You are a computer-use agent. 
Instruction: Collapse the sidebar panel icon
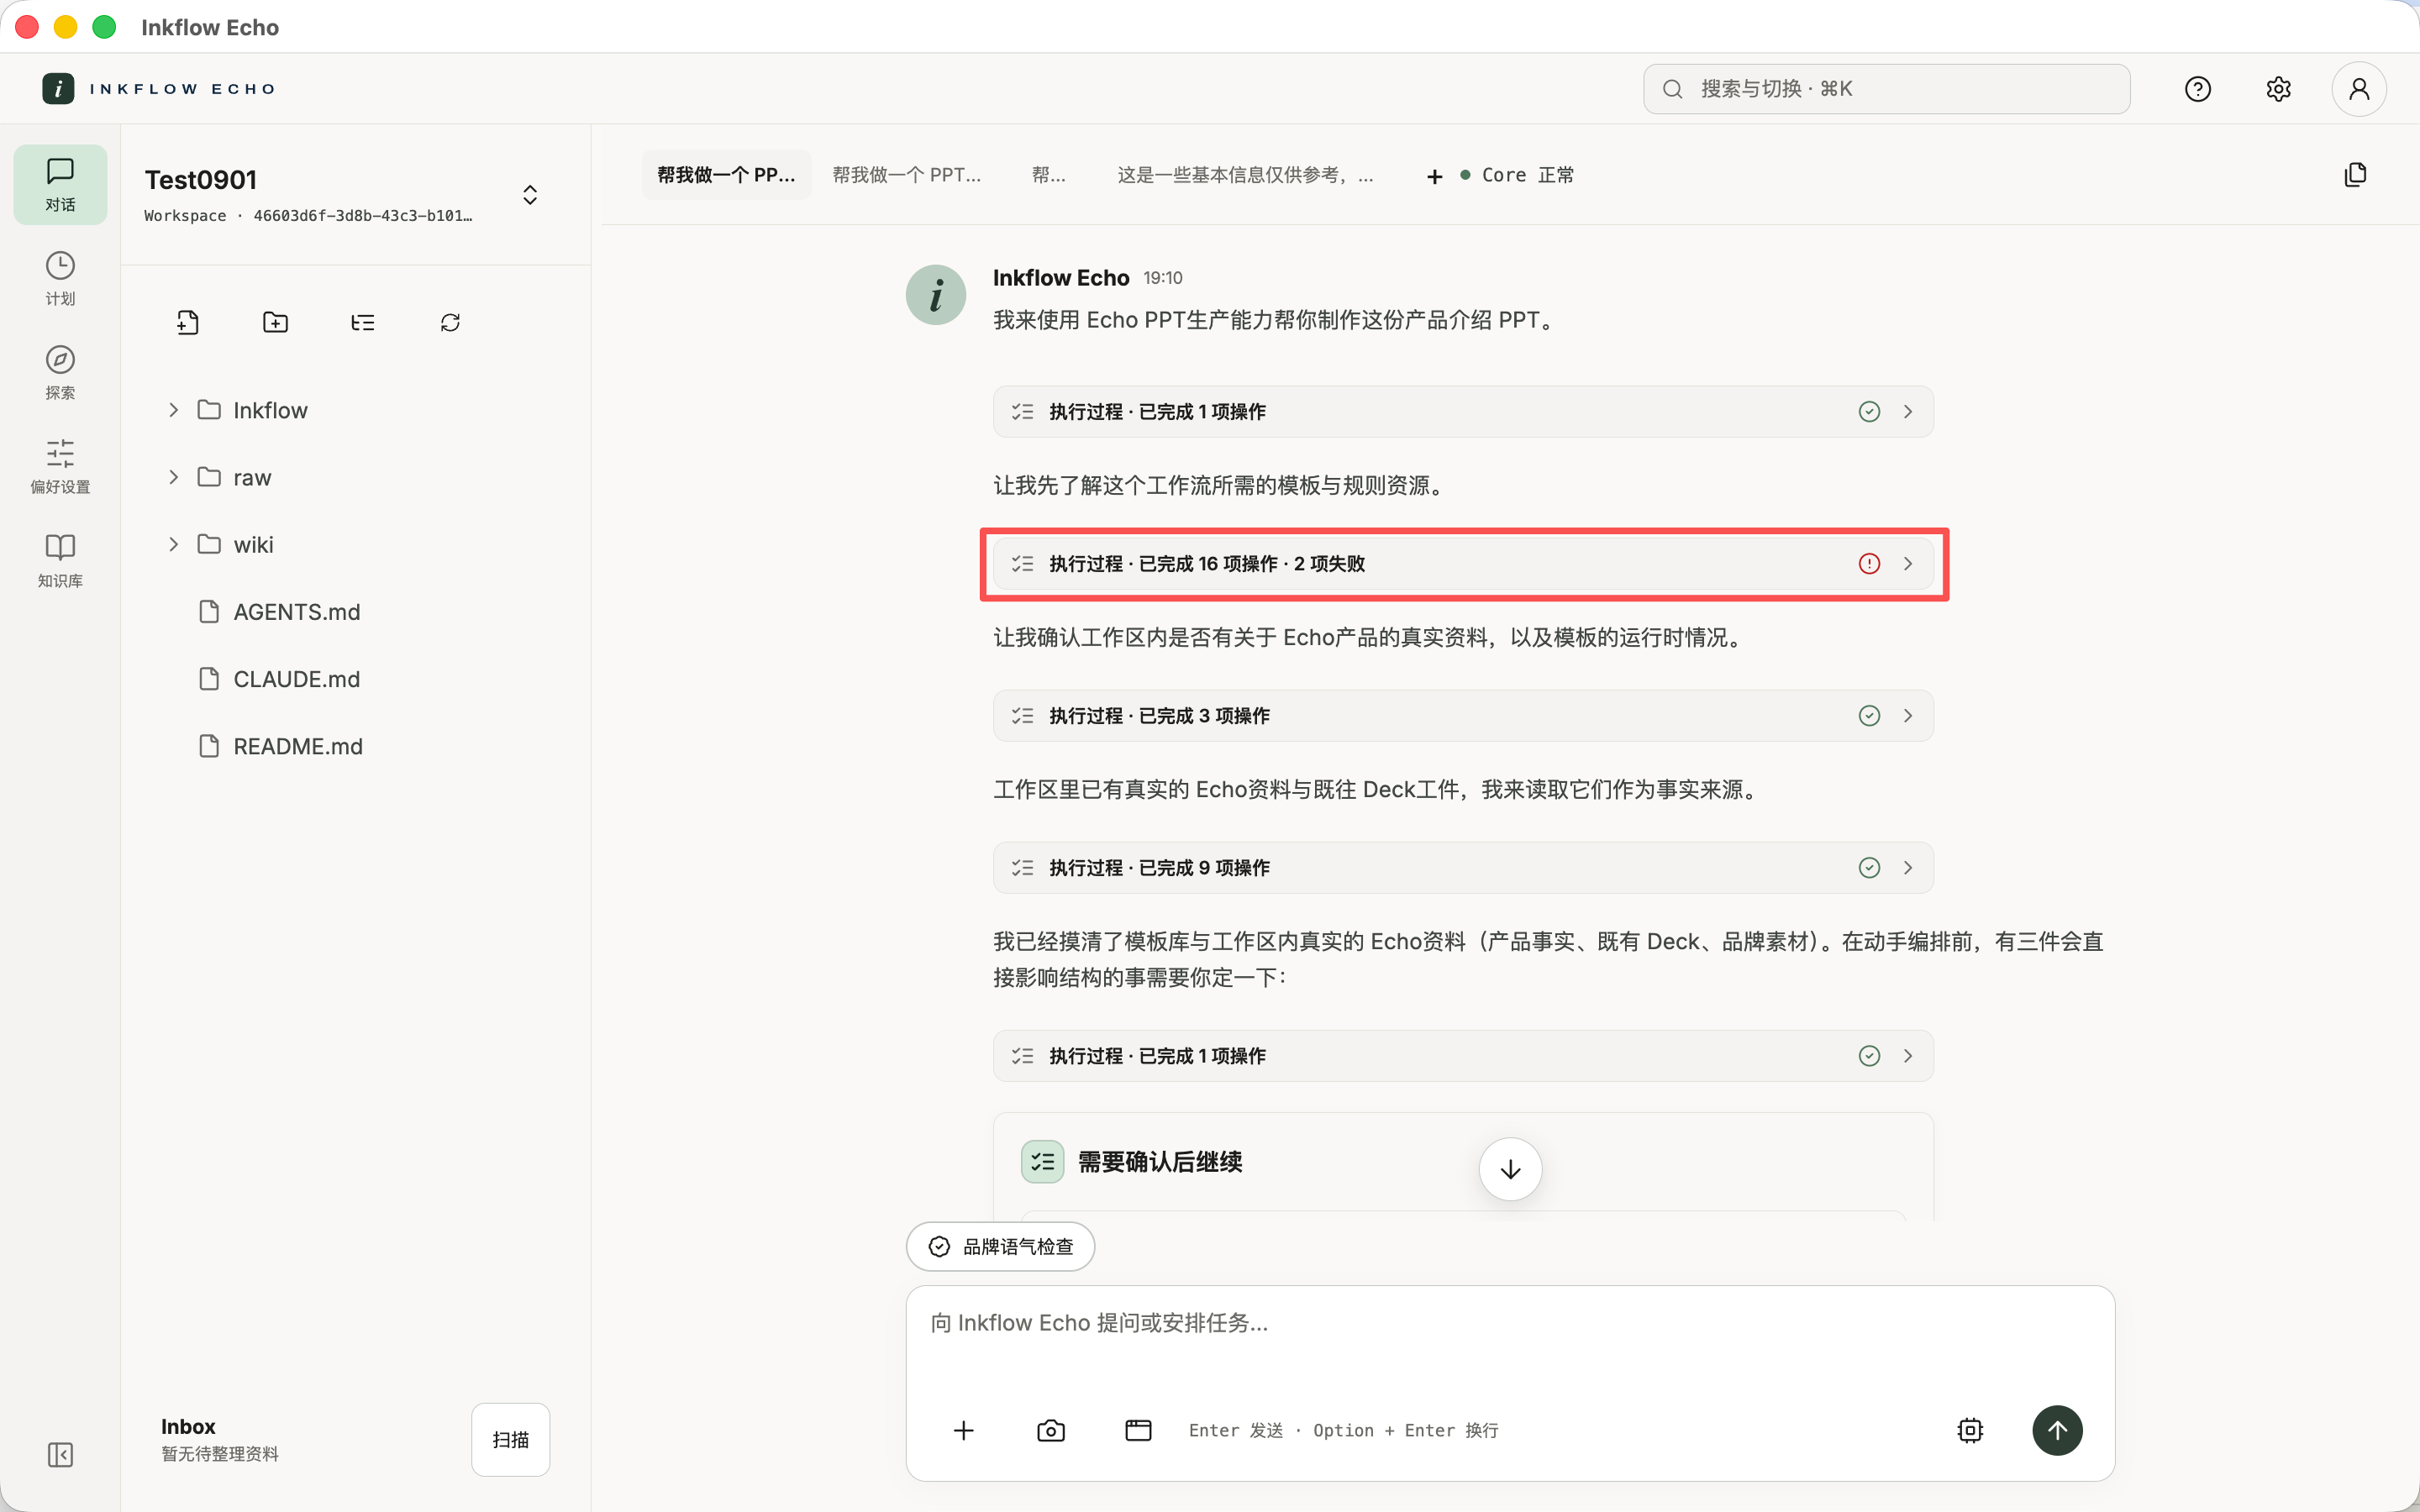60,1454
